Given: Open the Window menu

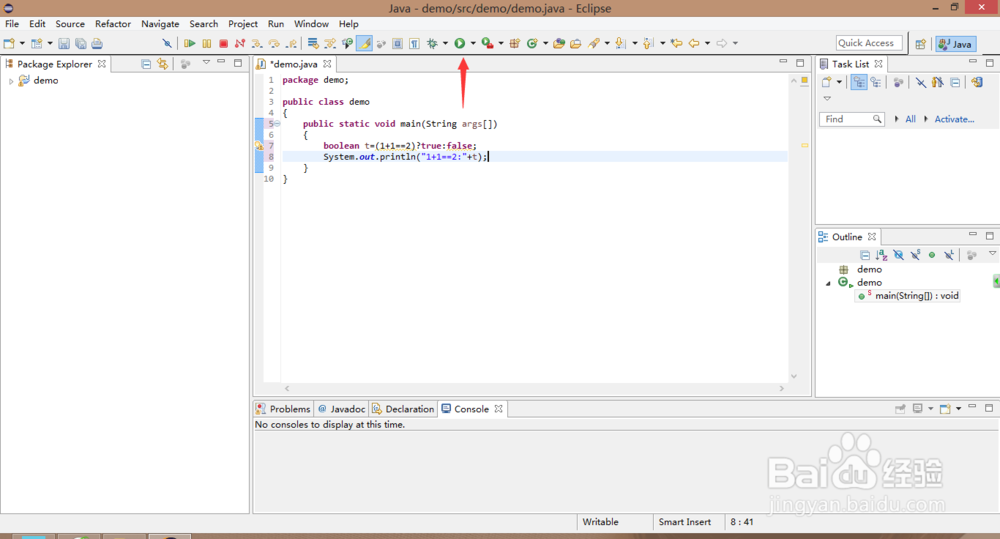Looking at the screenshot, I should click(311, 24).
